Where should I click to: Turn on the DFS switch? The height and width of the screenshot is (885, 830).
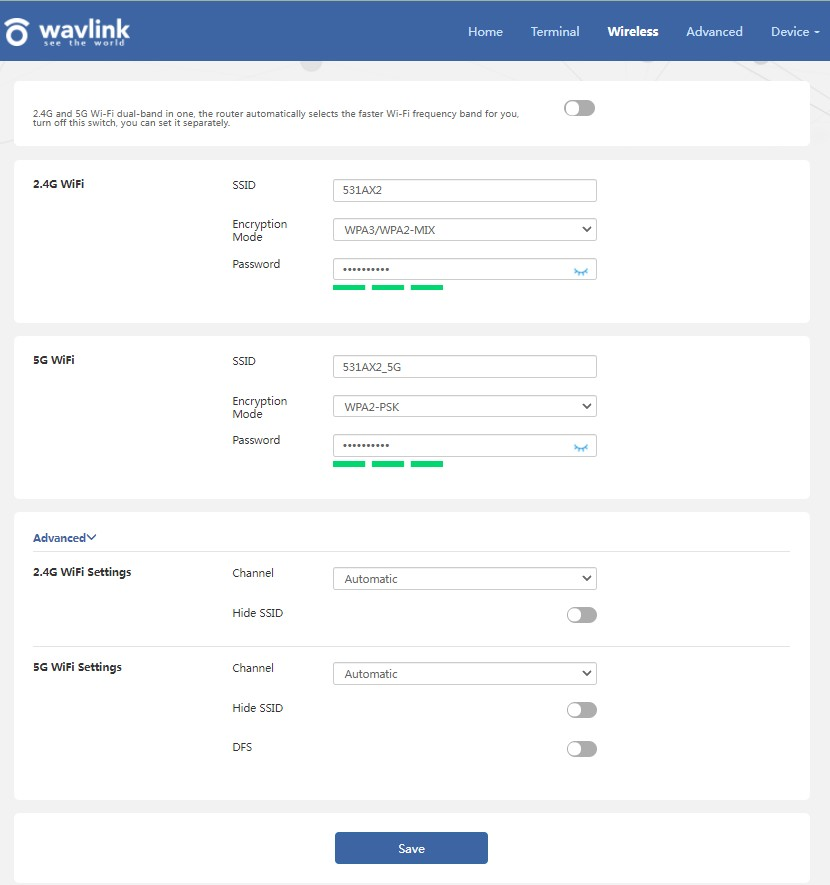tap(581, 749)
